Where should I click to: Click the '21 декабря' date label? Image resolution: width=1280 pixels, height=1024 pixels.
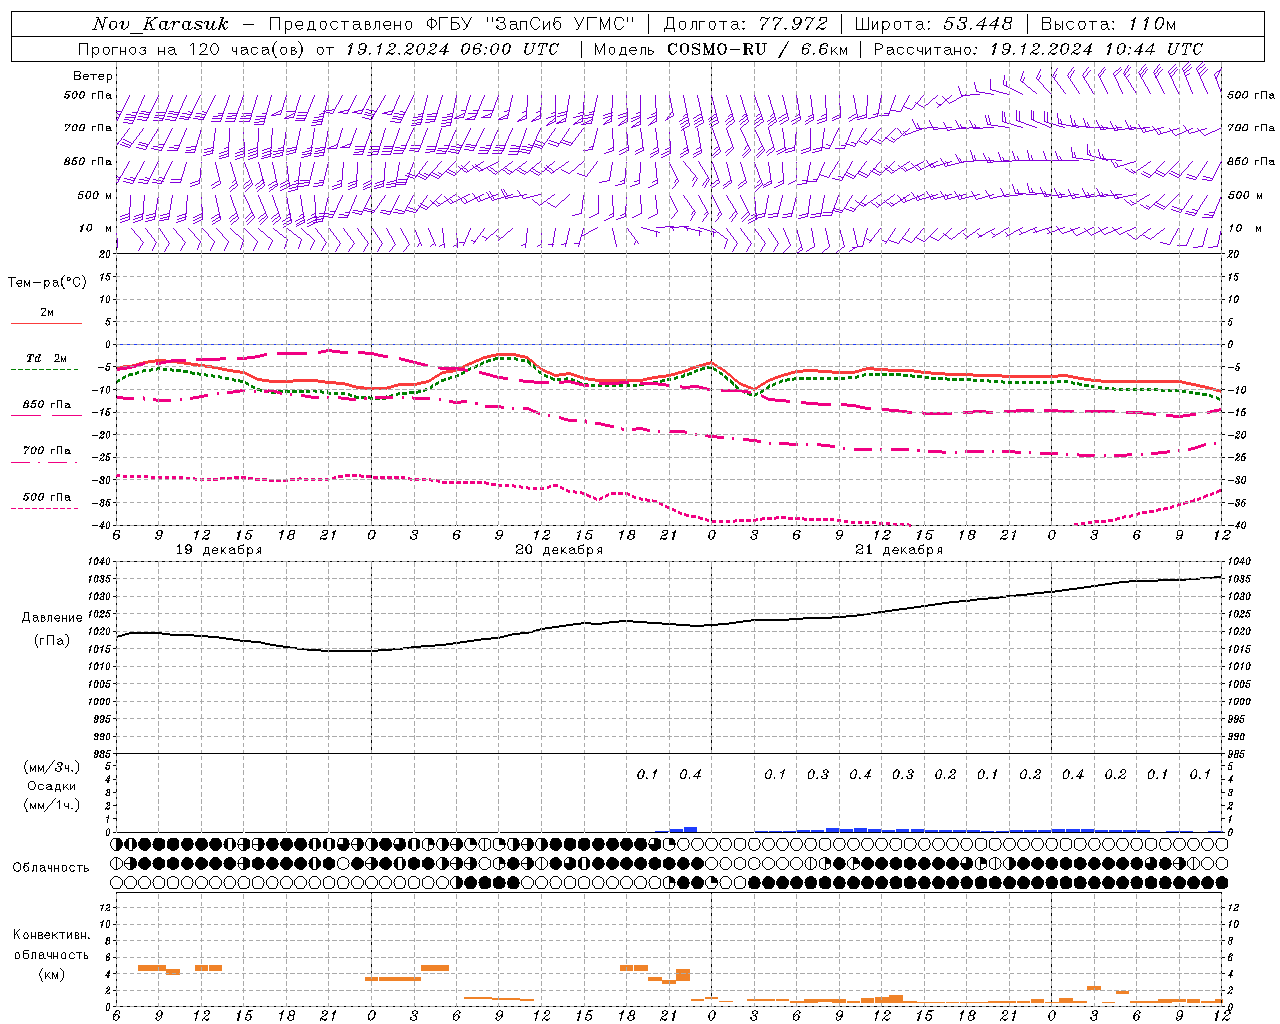click(x=899, y=550)
